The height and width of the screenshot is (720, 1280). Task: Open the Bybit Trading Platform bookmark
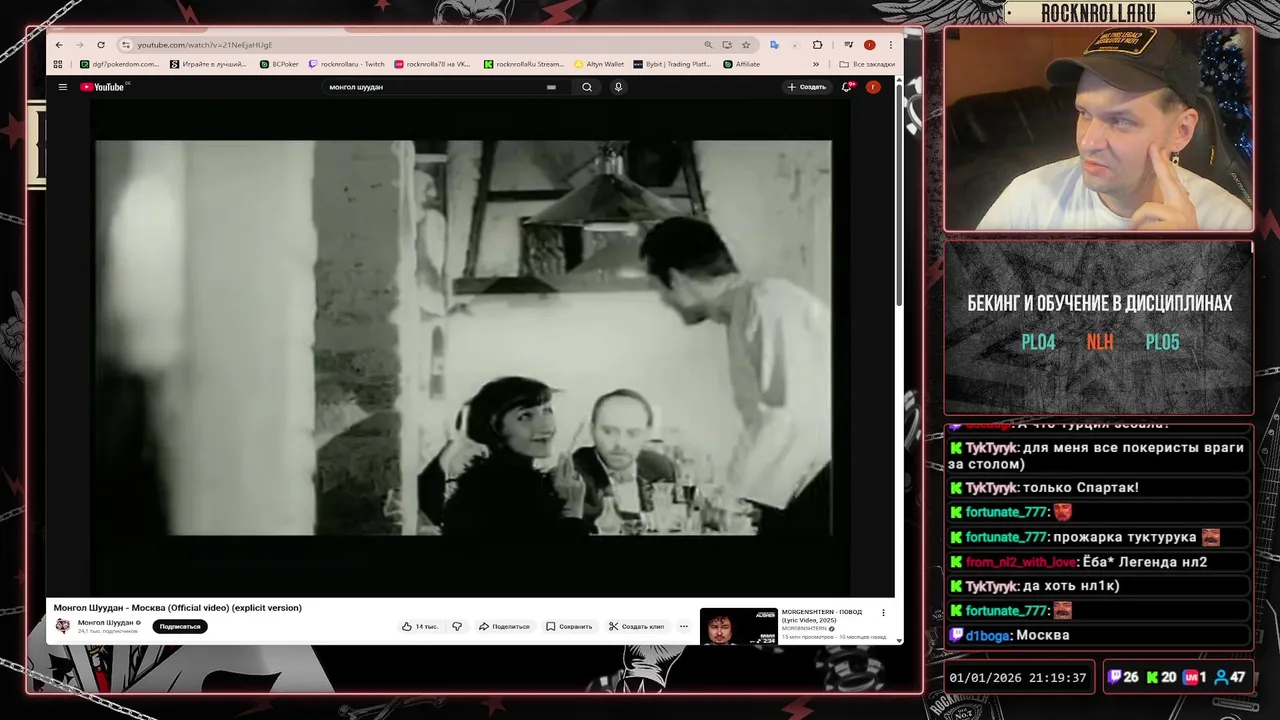pyautogui.click(x=672, y=64)
